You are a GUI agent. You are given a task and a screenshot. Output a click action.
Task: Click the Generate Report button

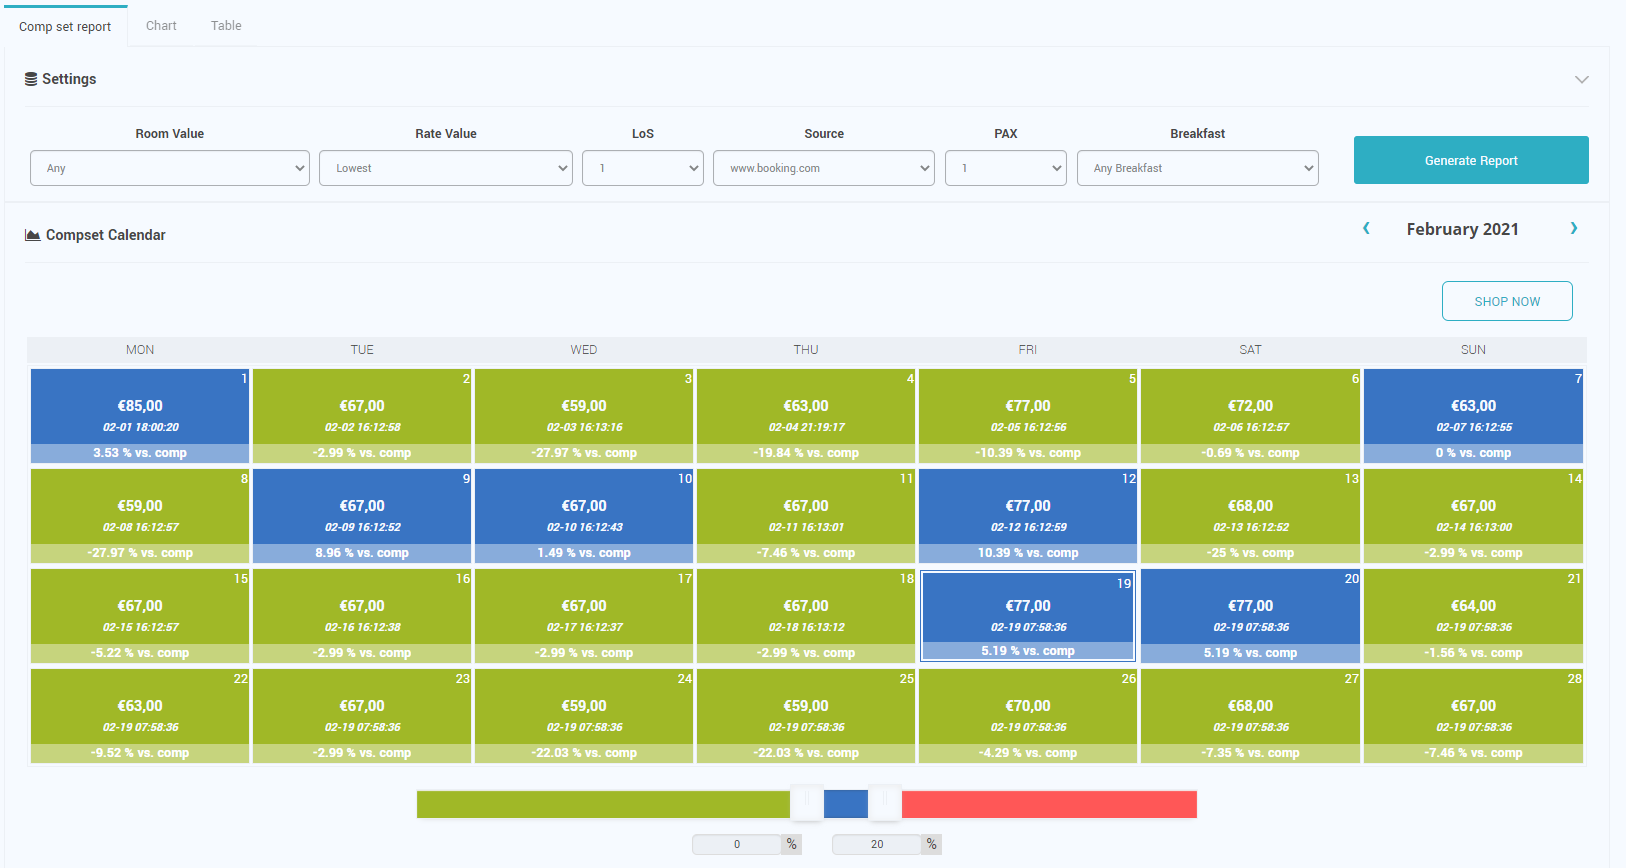click(1470, 160)
